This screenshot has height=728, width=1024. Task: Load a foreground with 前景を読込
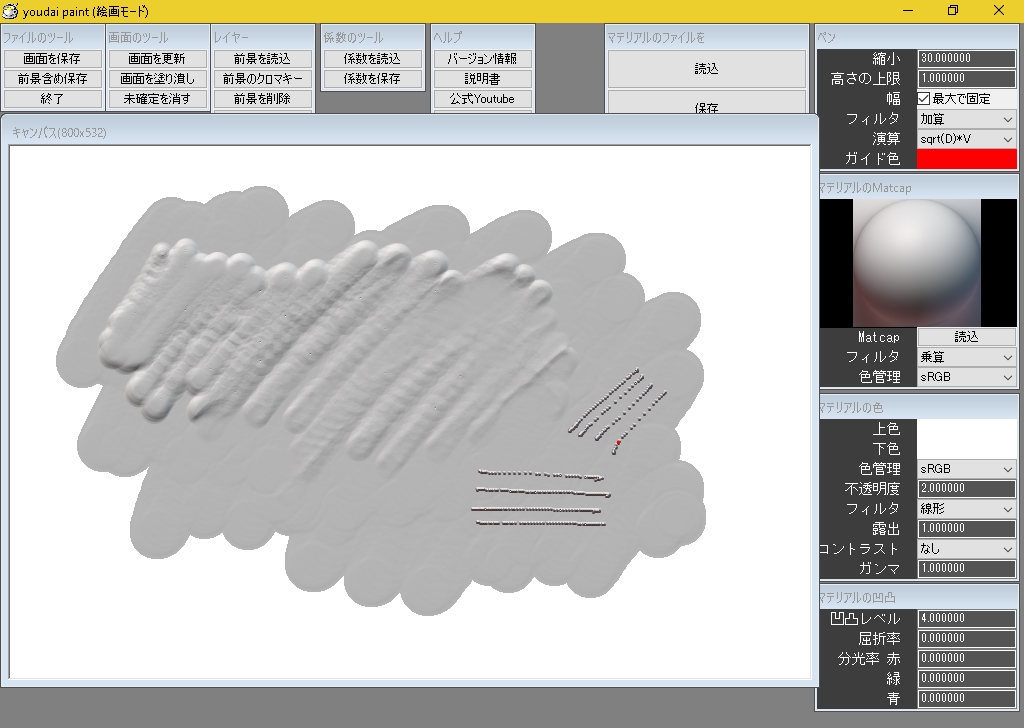click(262, 58)
